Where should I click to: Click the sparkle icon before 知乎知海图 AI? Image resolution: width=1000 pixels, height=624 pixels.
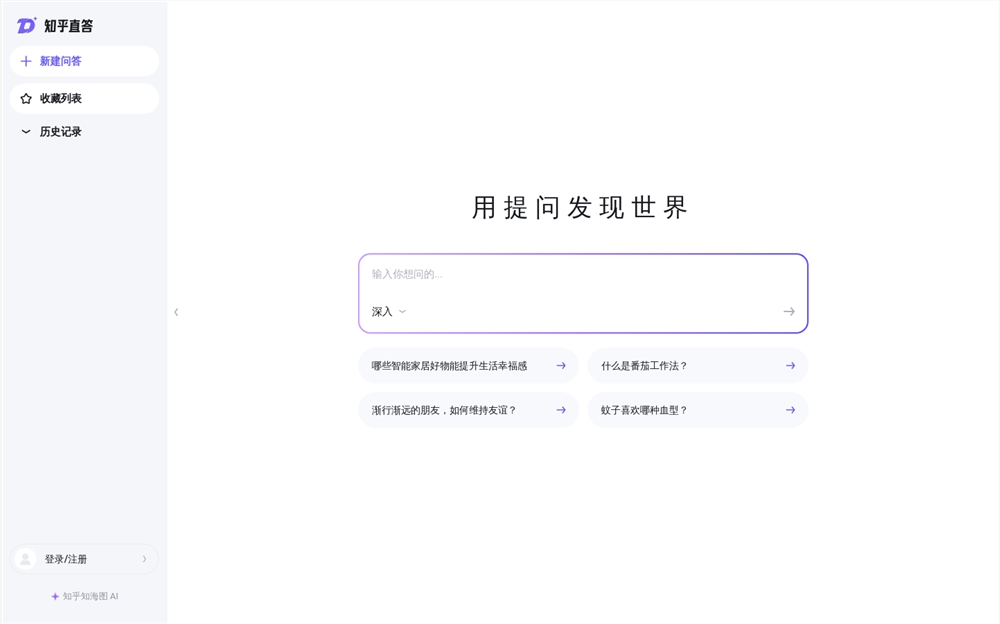coord(53,596)
